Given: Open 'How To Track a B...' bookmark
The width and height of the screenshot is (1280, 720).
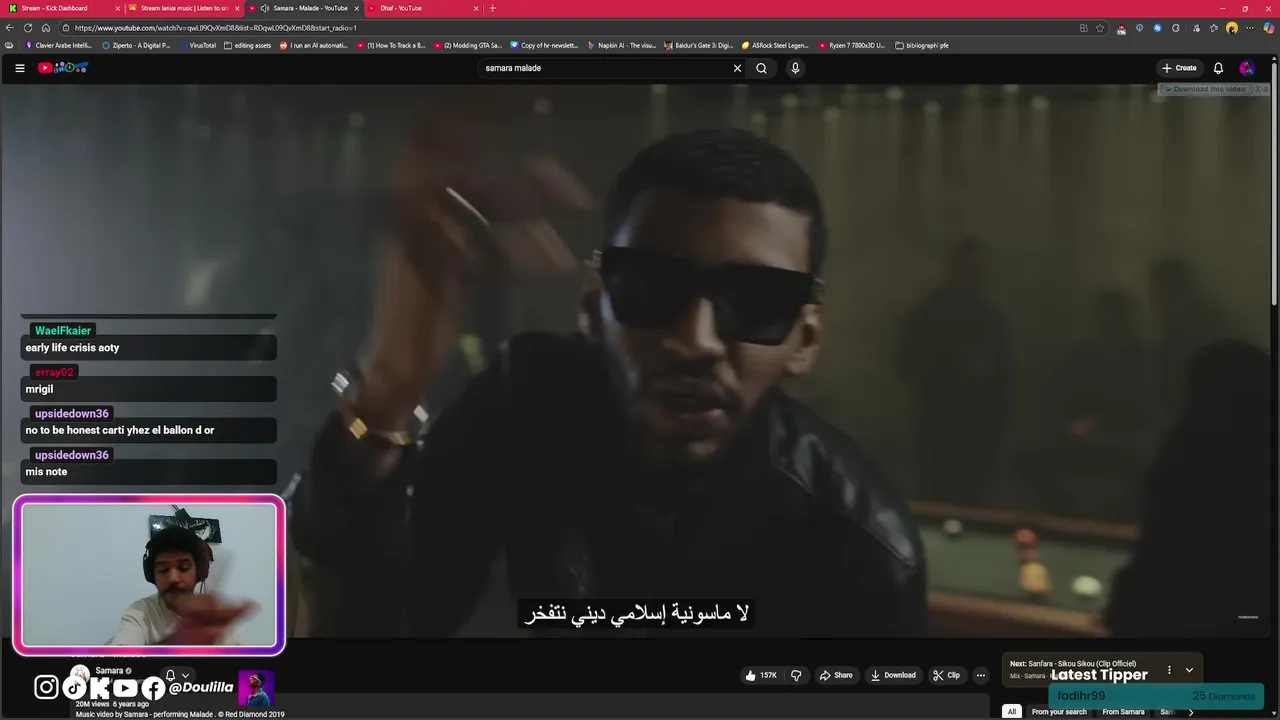Looking at the screenshot, I should click(391, 45).
